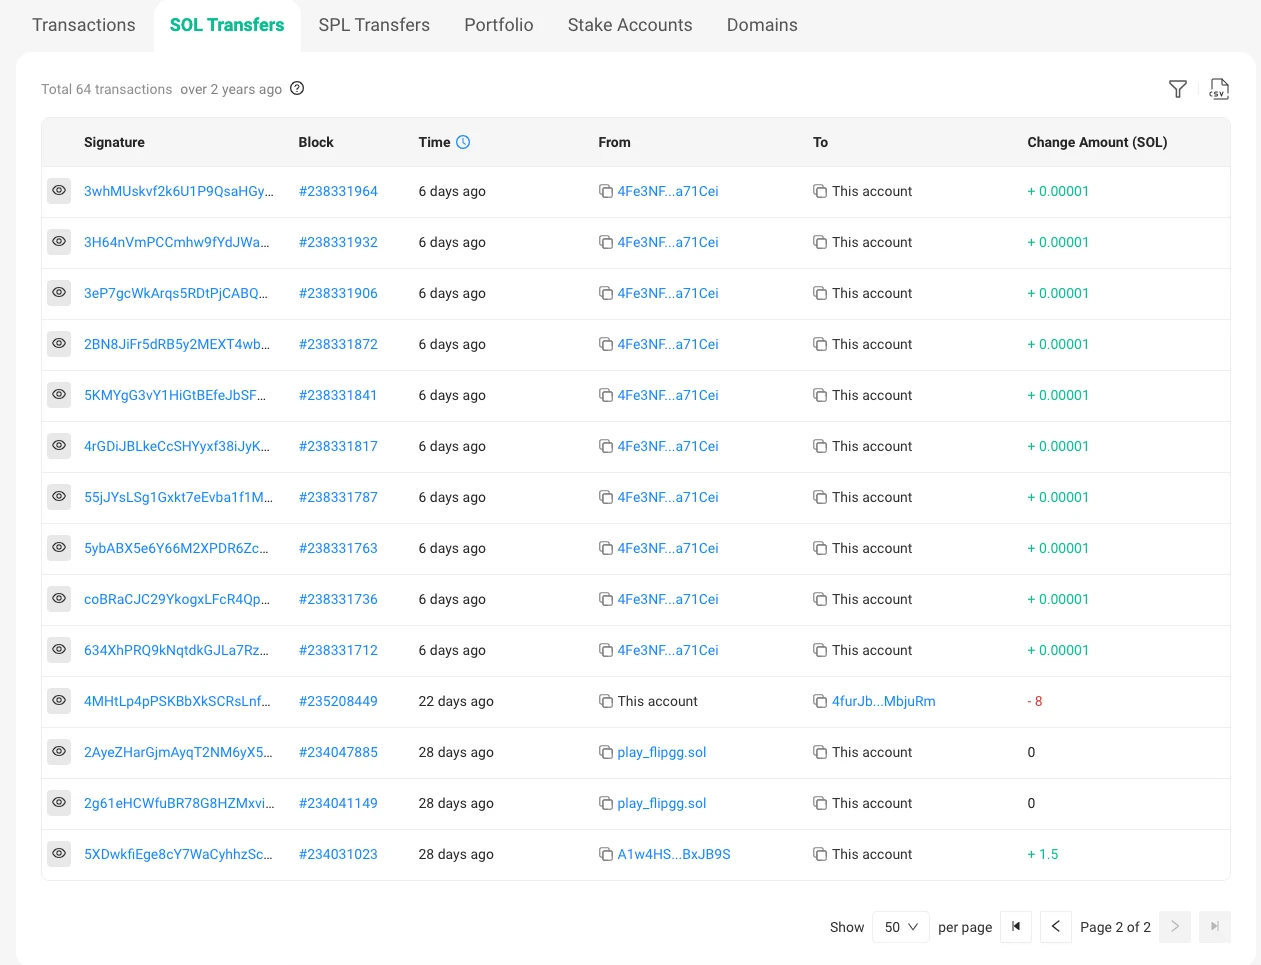Go to the previous page arrow
The height and width of the screenshot is (965, 1261).
coord(1055,927)
